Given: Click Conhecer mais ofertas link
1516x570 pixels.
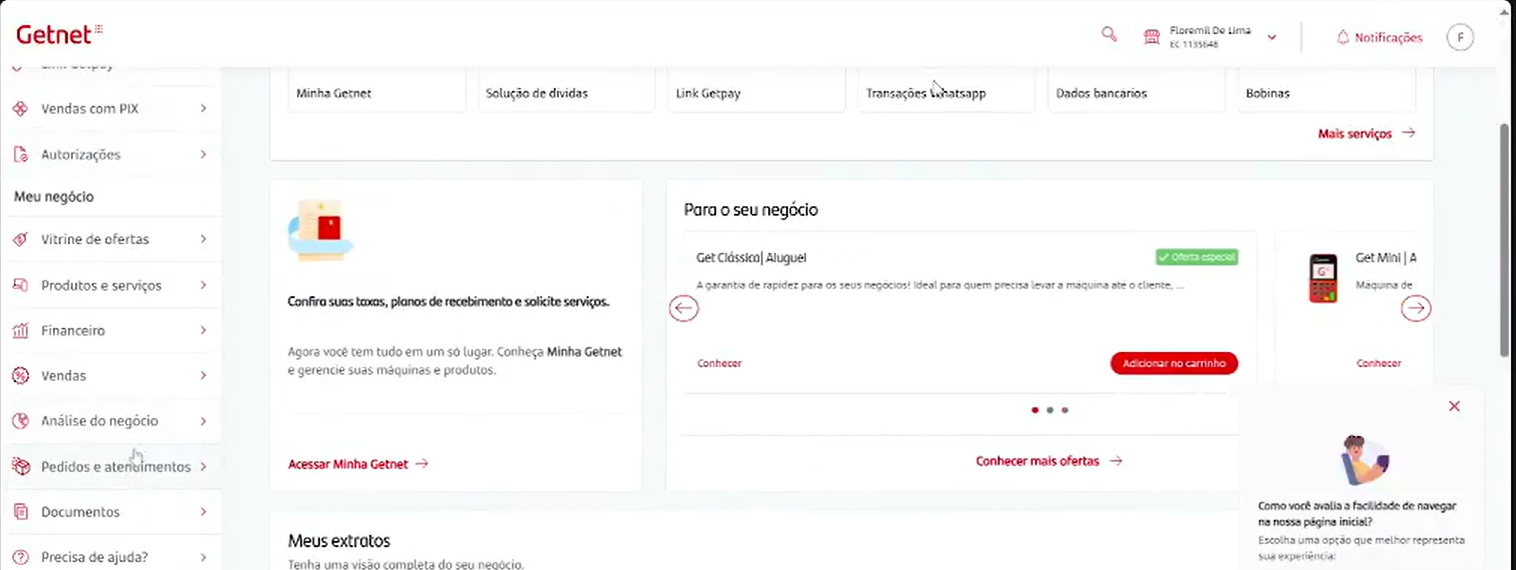Looking at the screenshot, I should pyautogui.click(x=1049, y=461).
